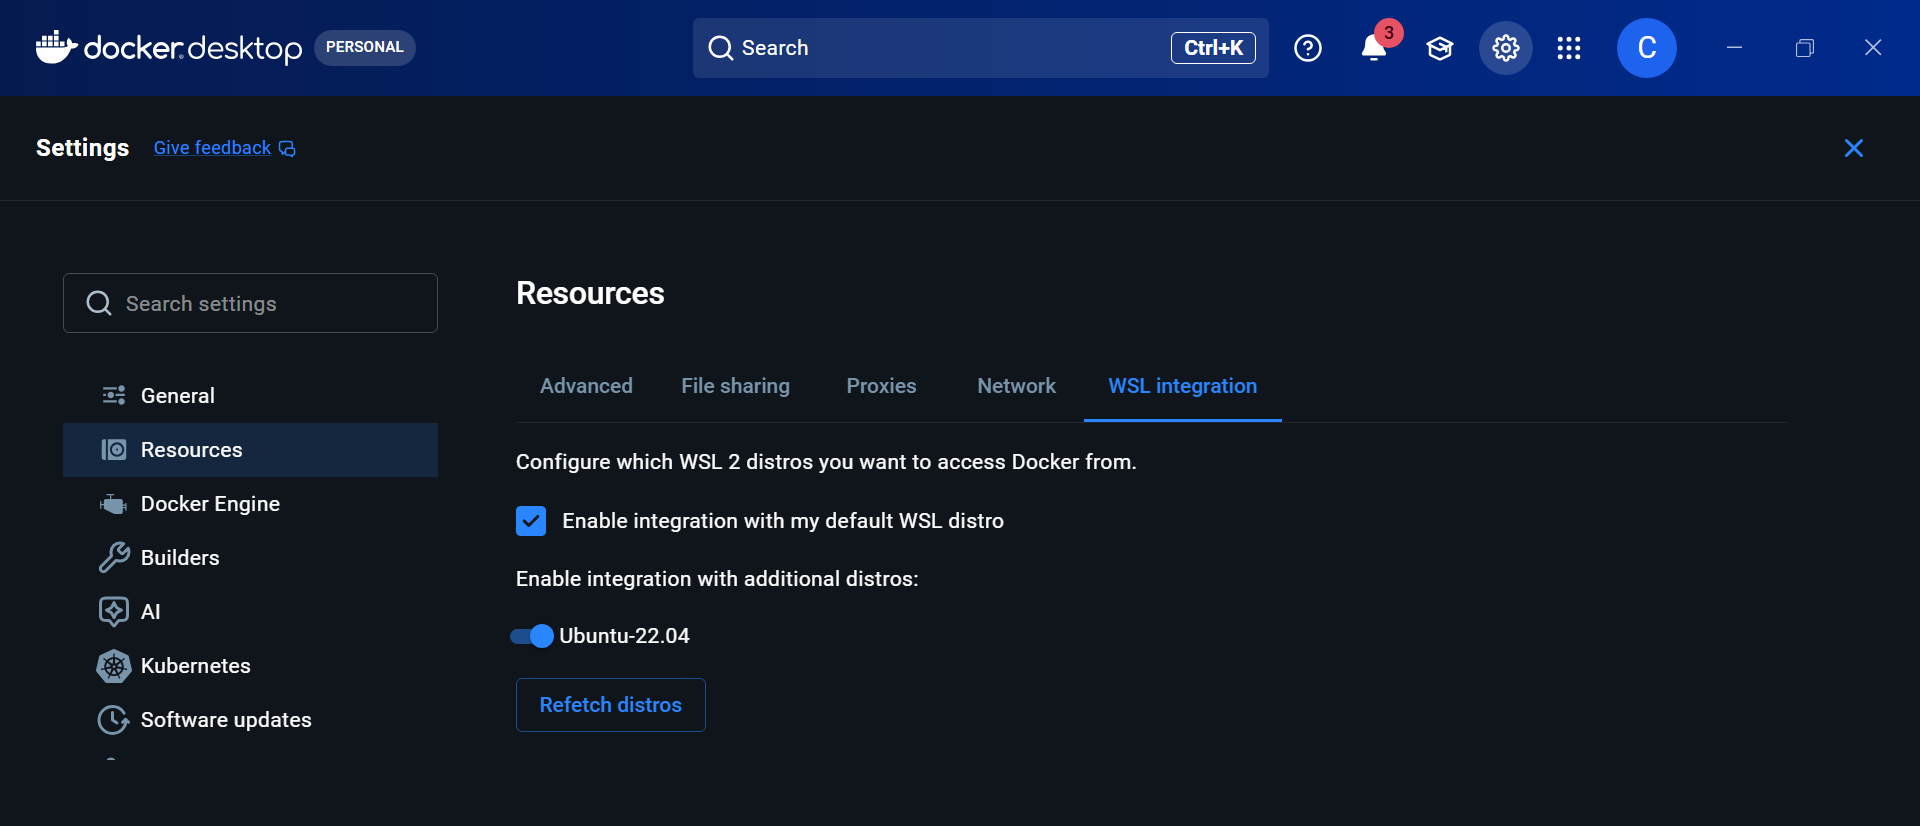The height and width of the screenshot is (826, 1920).
Task: Open the help question mark icon
Action: coord(1308,48)
